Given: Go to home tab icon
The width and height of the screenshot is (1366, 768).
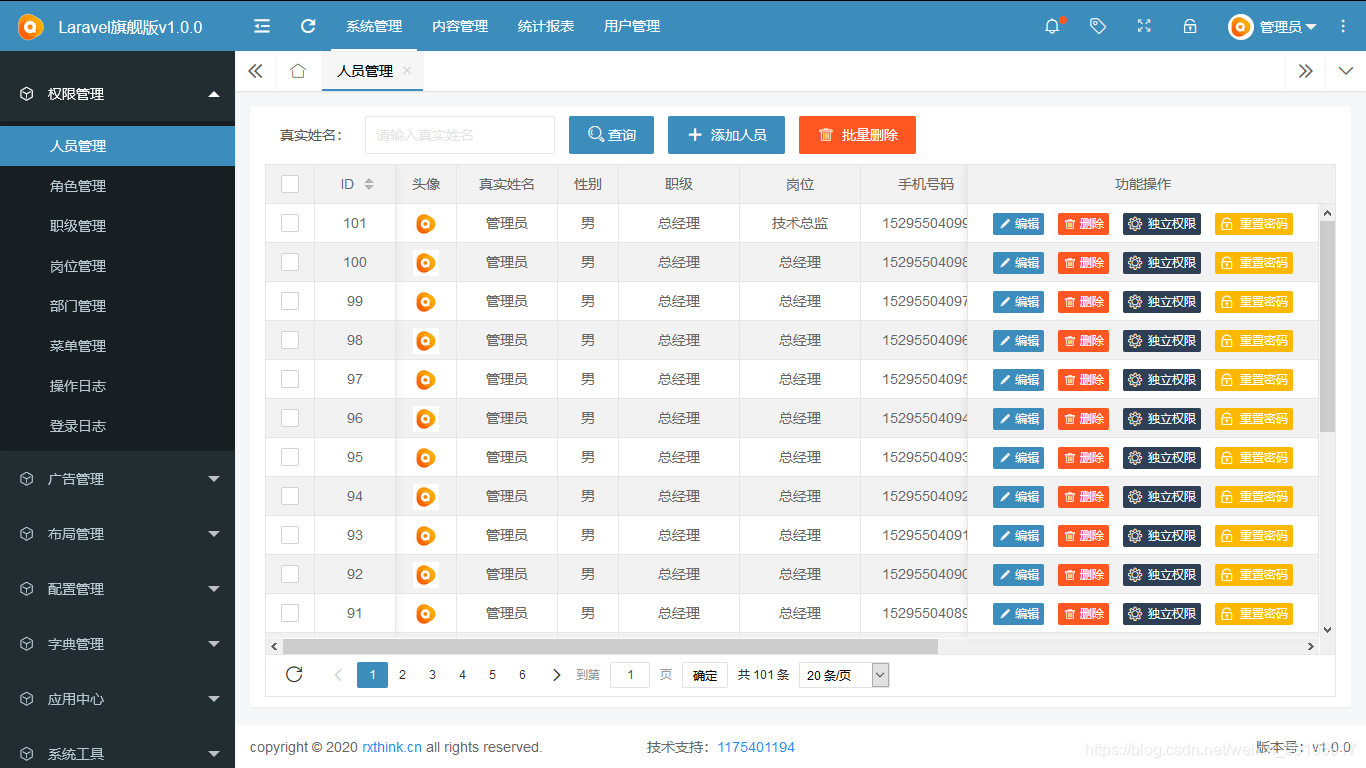Looking at the screenshot, I should [x=297, y=71].
